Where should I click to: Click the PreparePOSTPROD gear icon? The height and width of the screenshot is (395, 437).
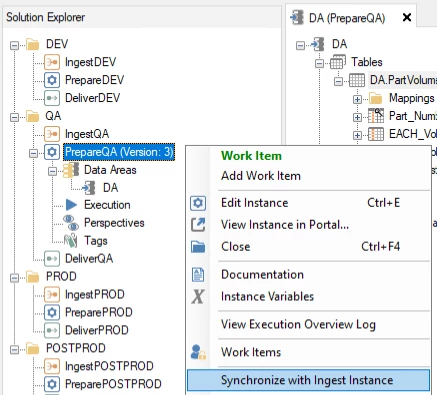(x=52, y=384)
